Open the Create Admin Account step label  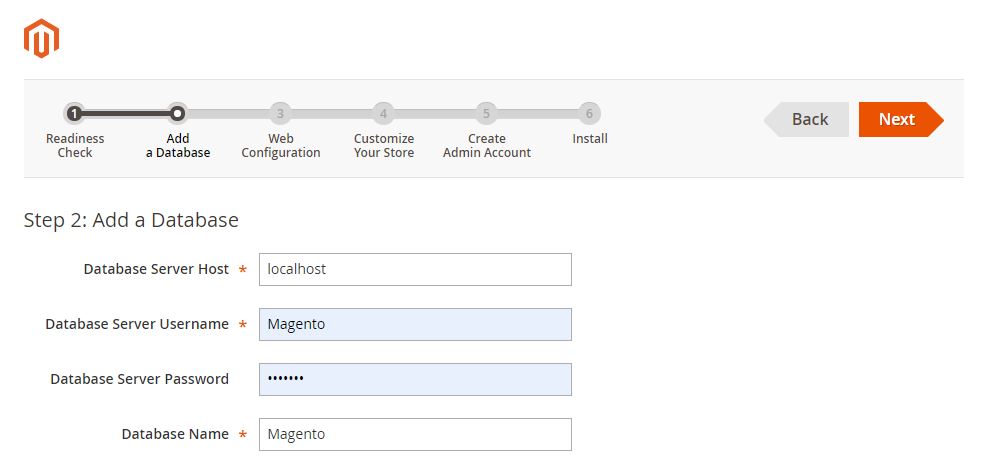click(x=487, y=146)
